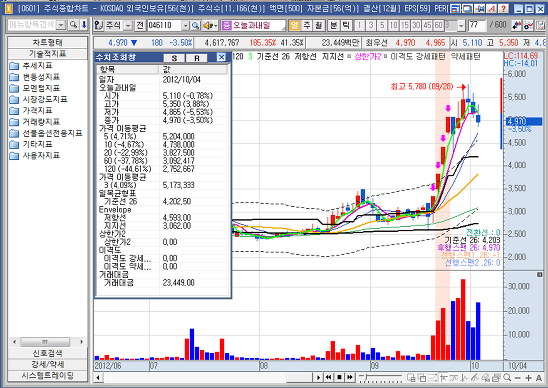Select the 10 interval button

[394, 25]
